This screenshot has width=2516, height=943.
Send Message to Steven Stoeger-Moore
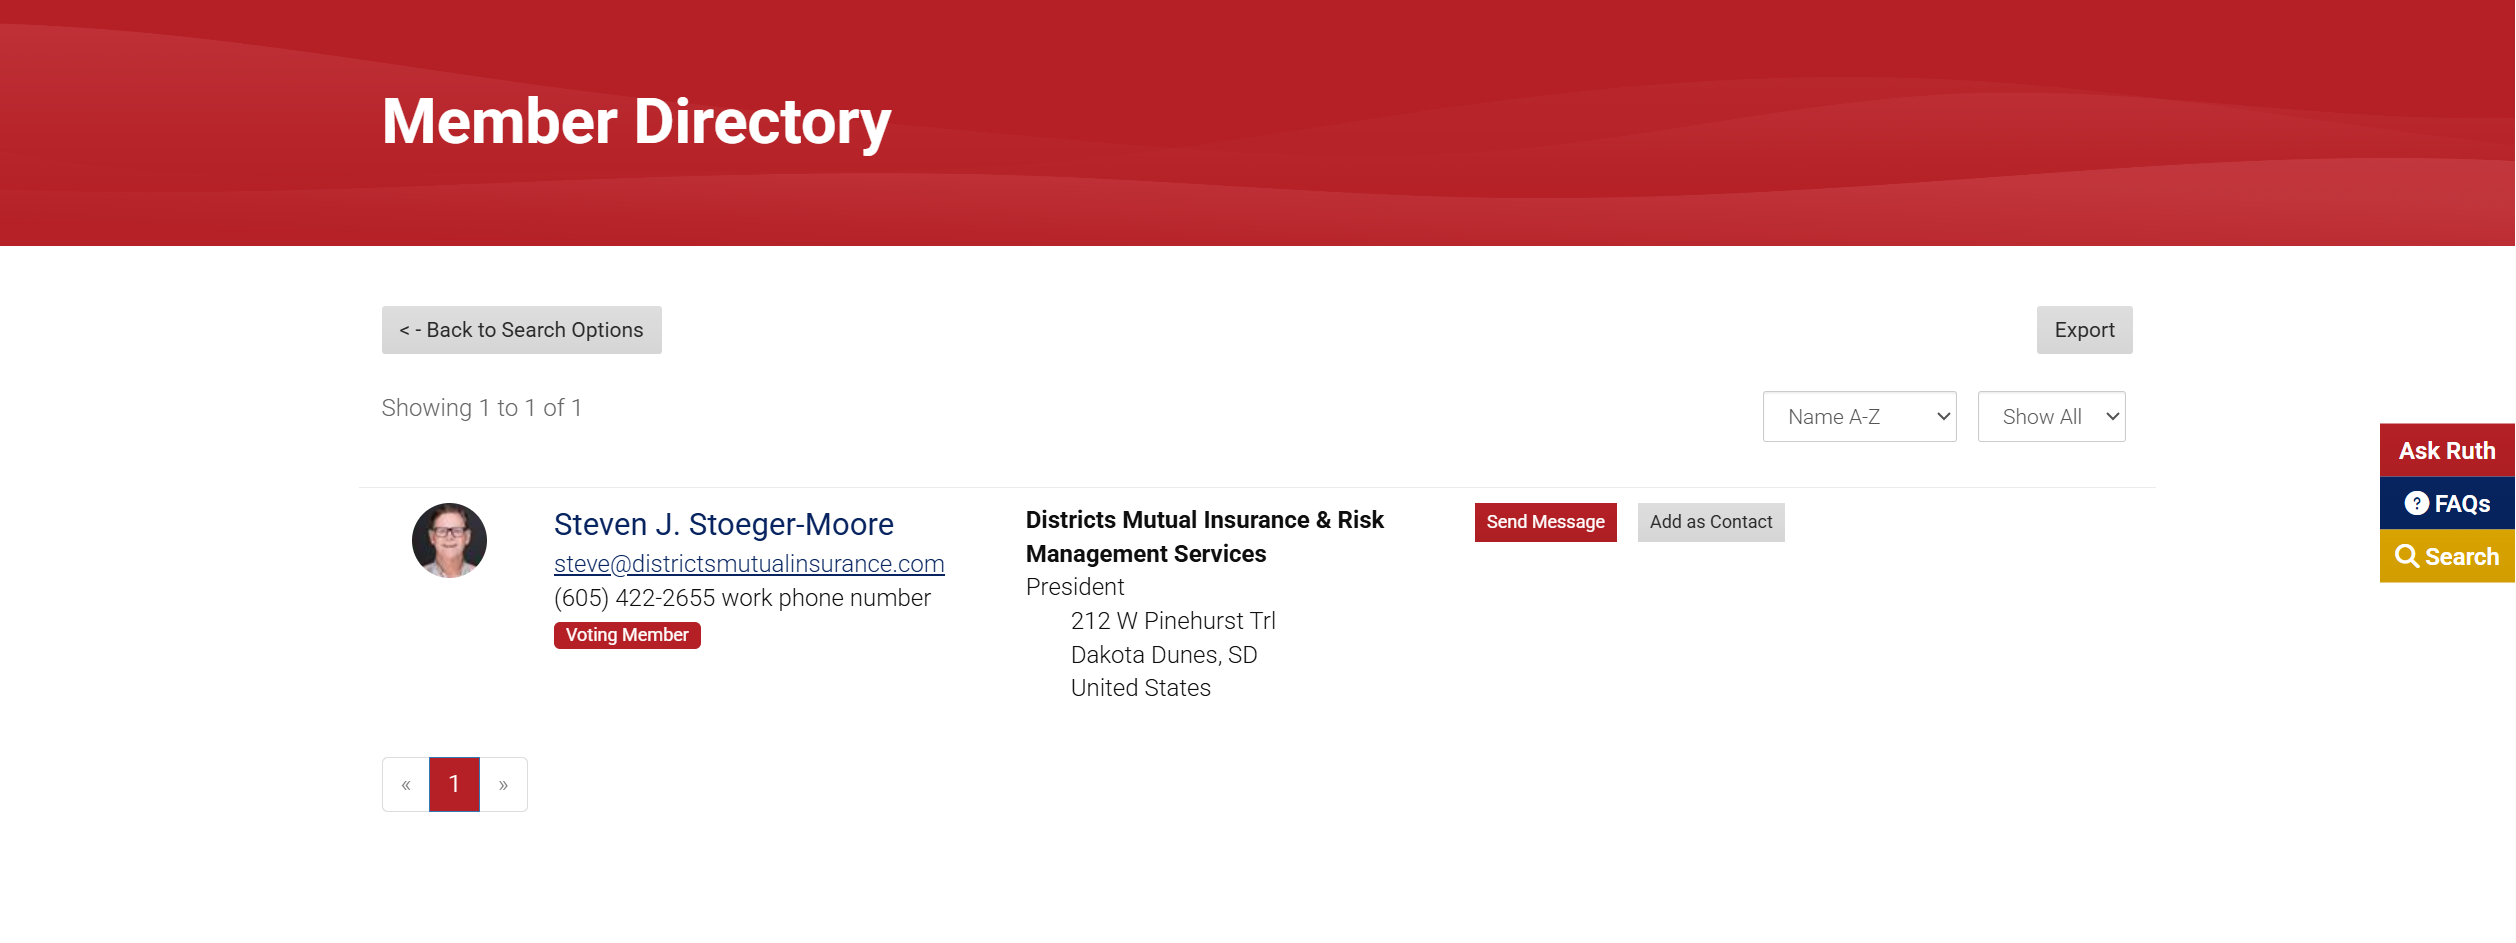coord(1545,522)
